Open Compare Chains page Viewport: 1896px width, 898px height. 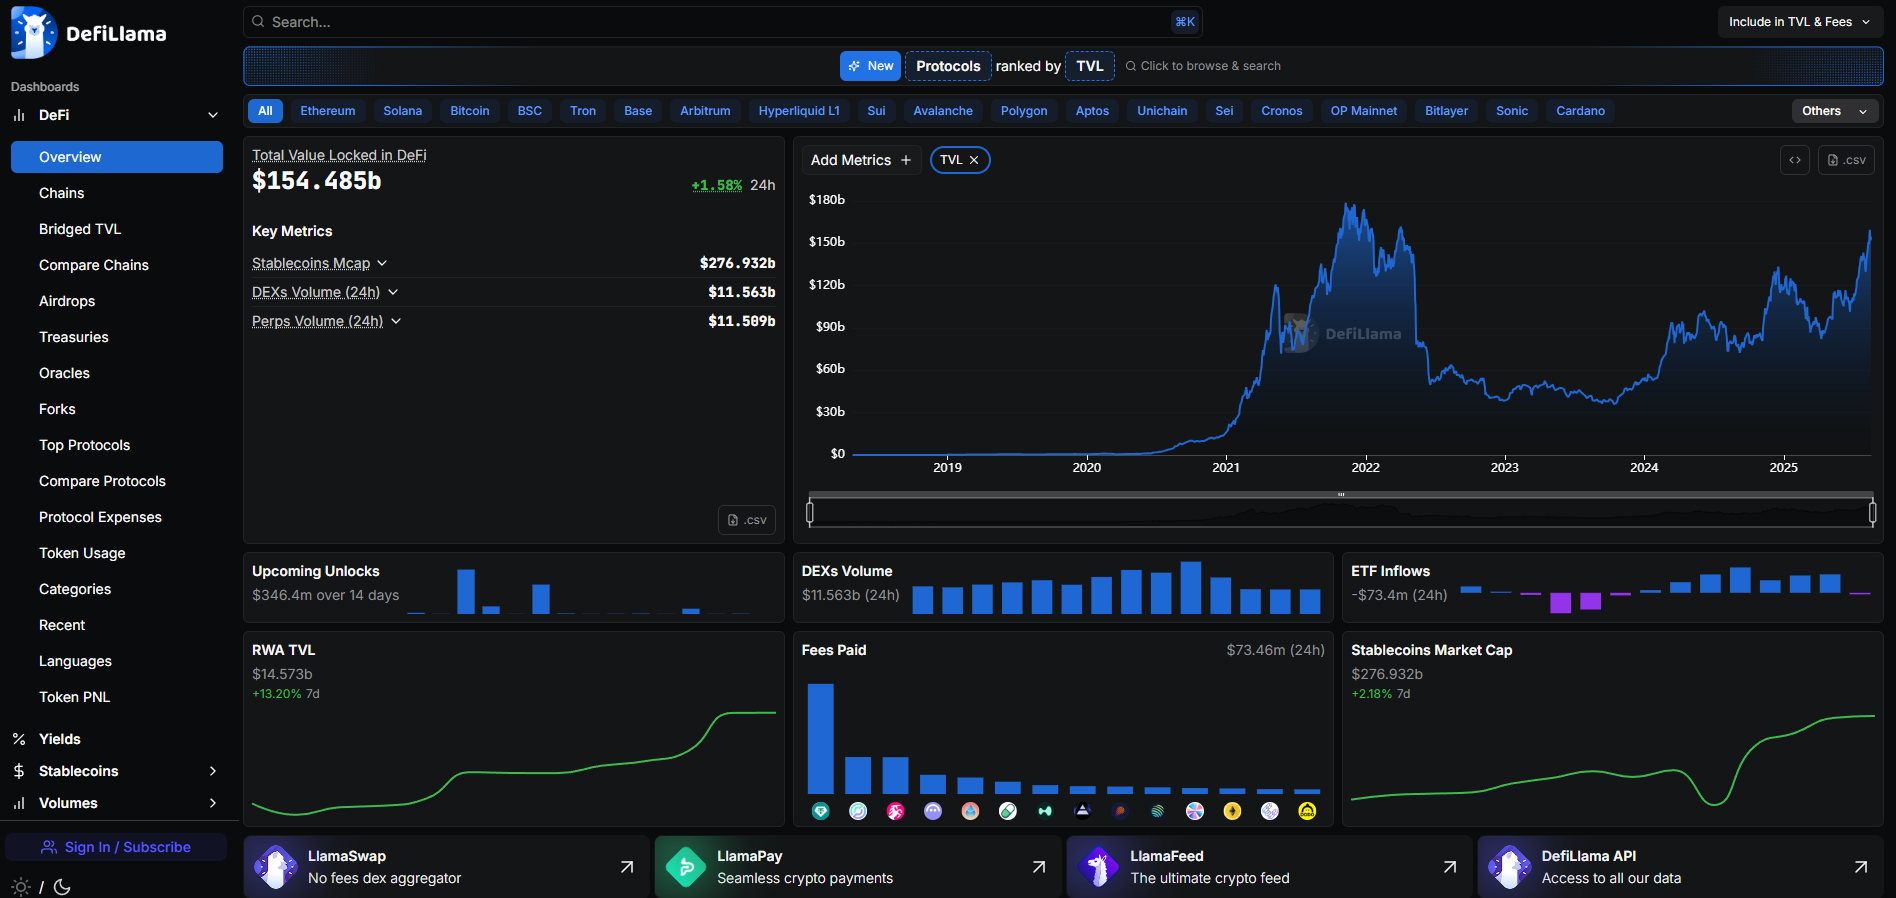(94, 265)
